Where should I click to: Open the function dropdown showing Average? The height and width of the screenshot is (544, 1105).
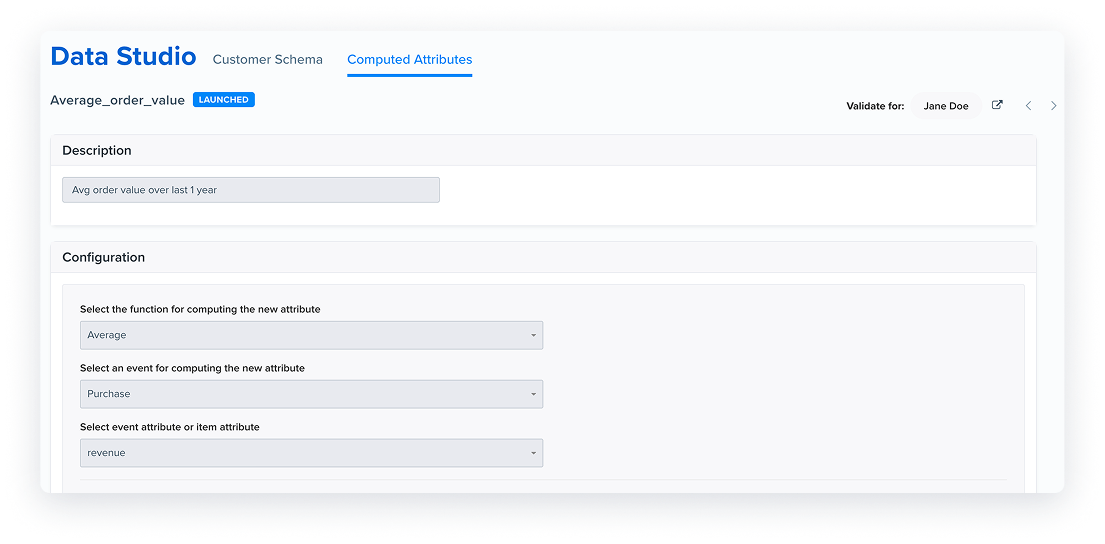pyautogui.click(x=311, y=335)
